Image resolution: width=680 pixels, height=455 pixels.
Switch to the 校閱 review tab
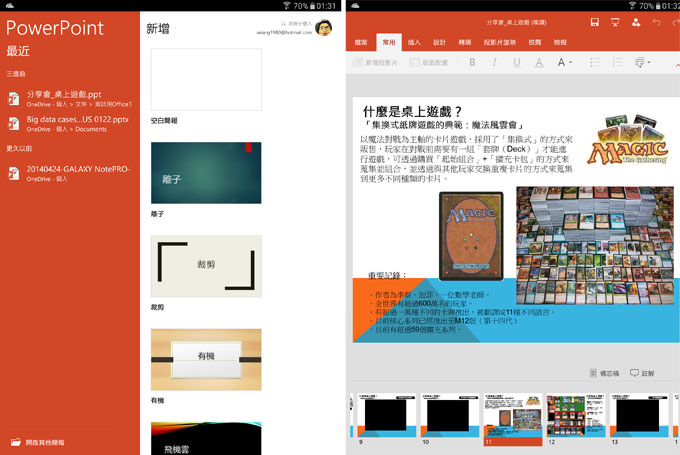pyautogui.click(x=535, y=43)
